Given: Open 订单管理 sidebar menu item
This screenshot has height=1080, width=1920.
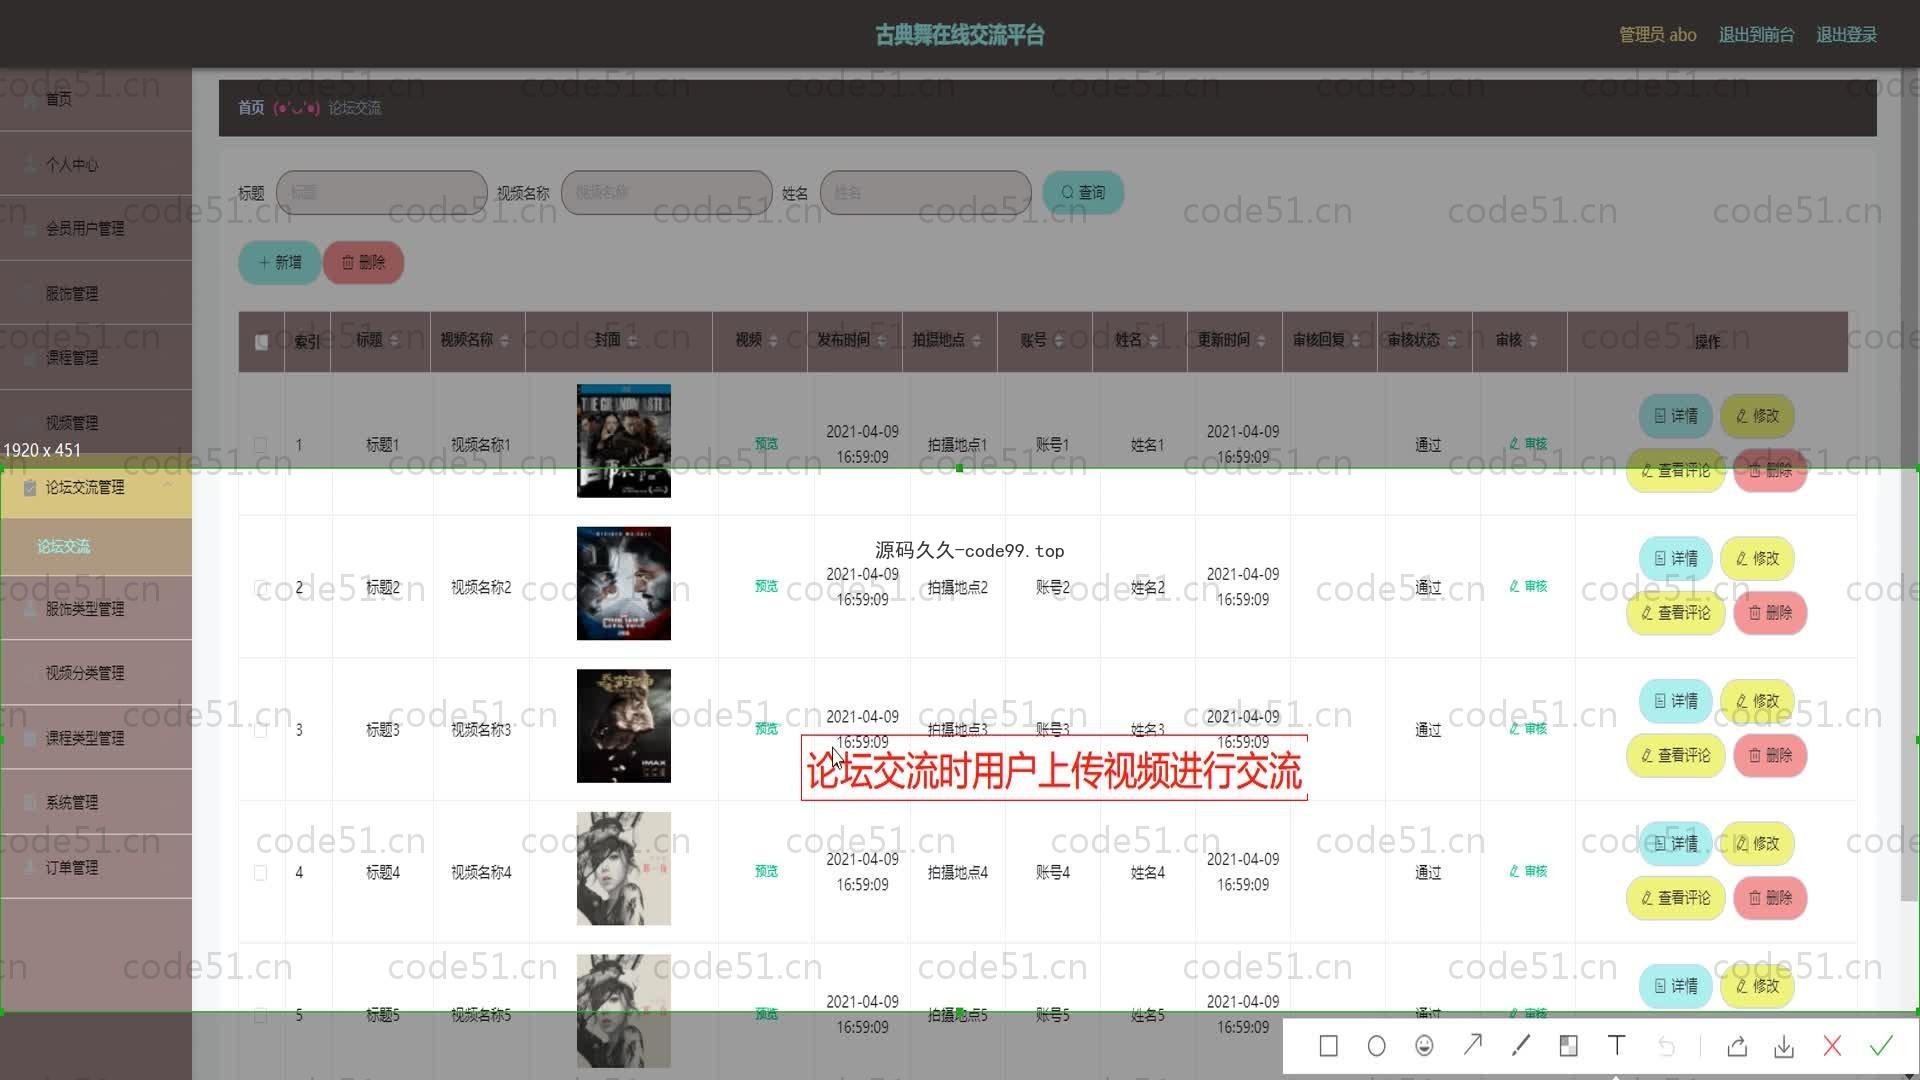Looking at the screenshot, I should (72, 867).
